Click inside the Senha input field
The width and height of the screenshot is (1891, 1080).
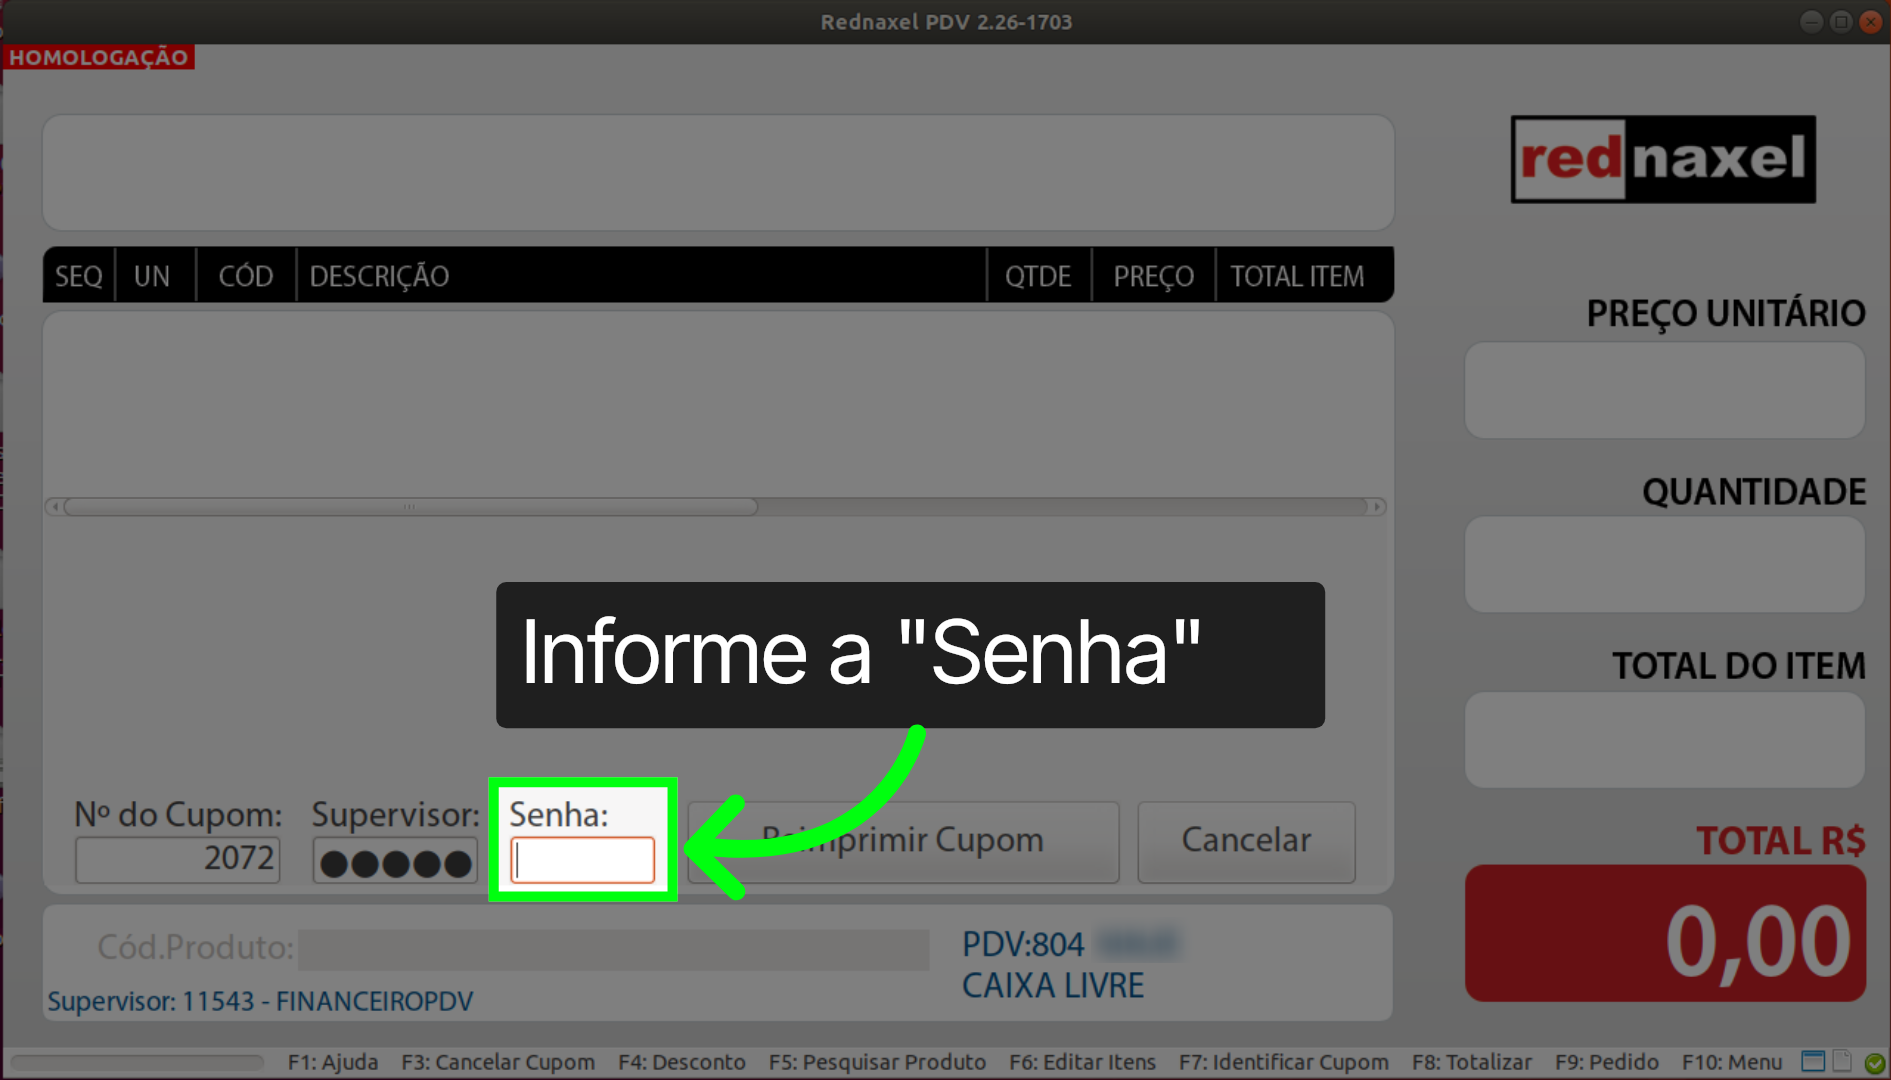[x=582, y=860]
